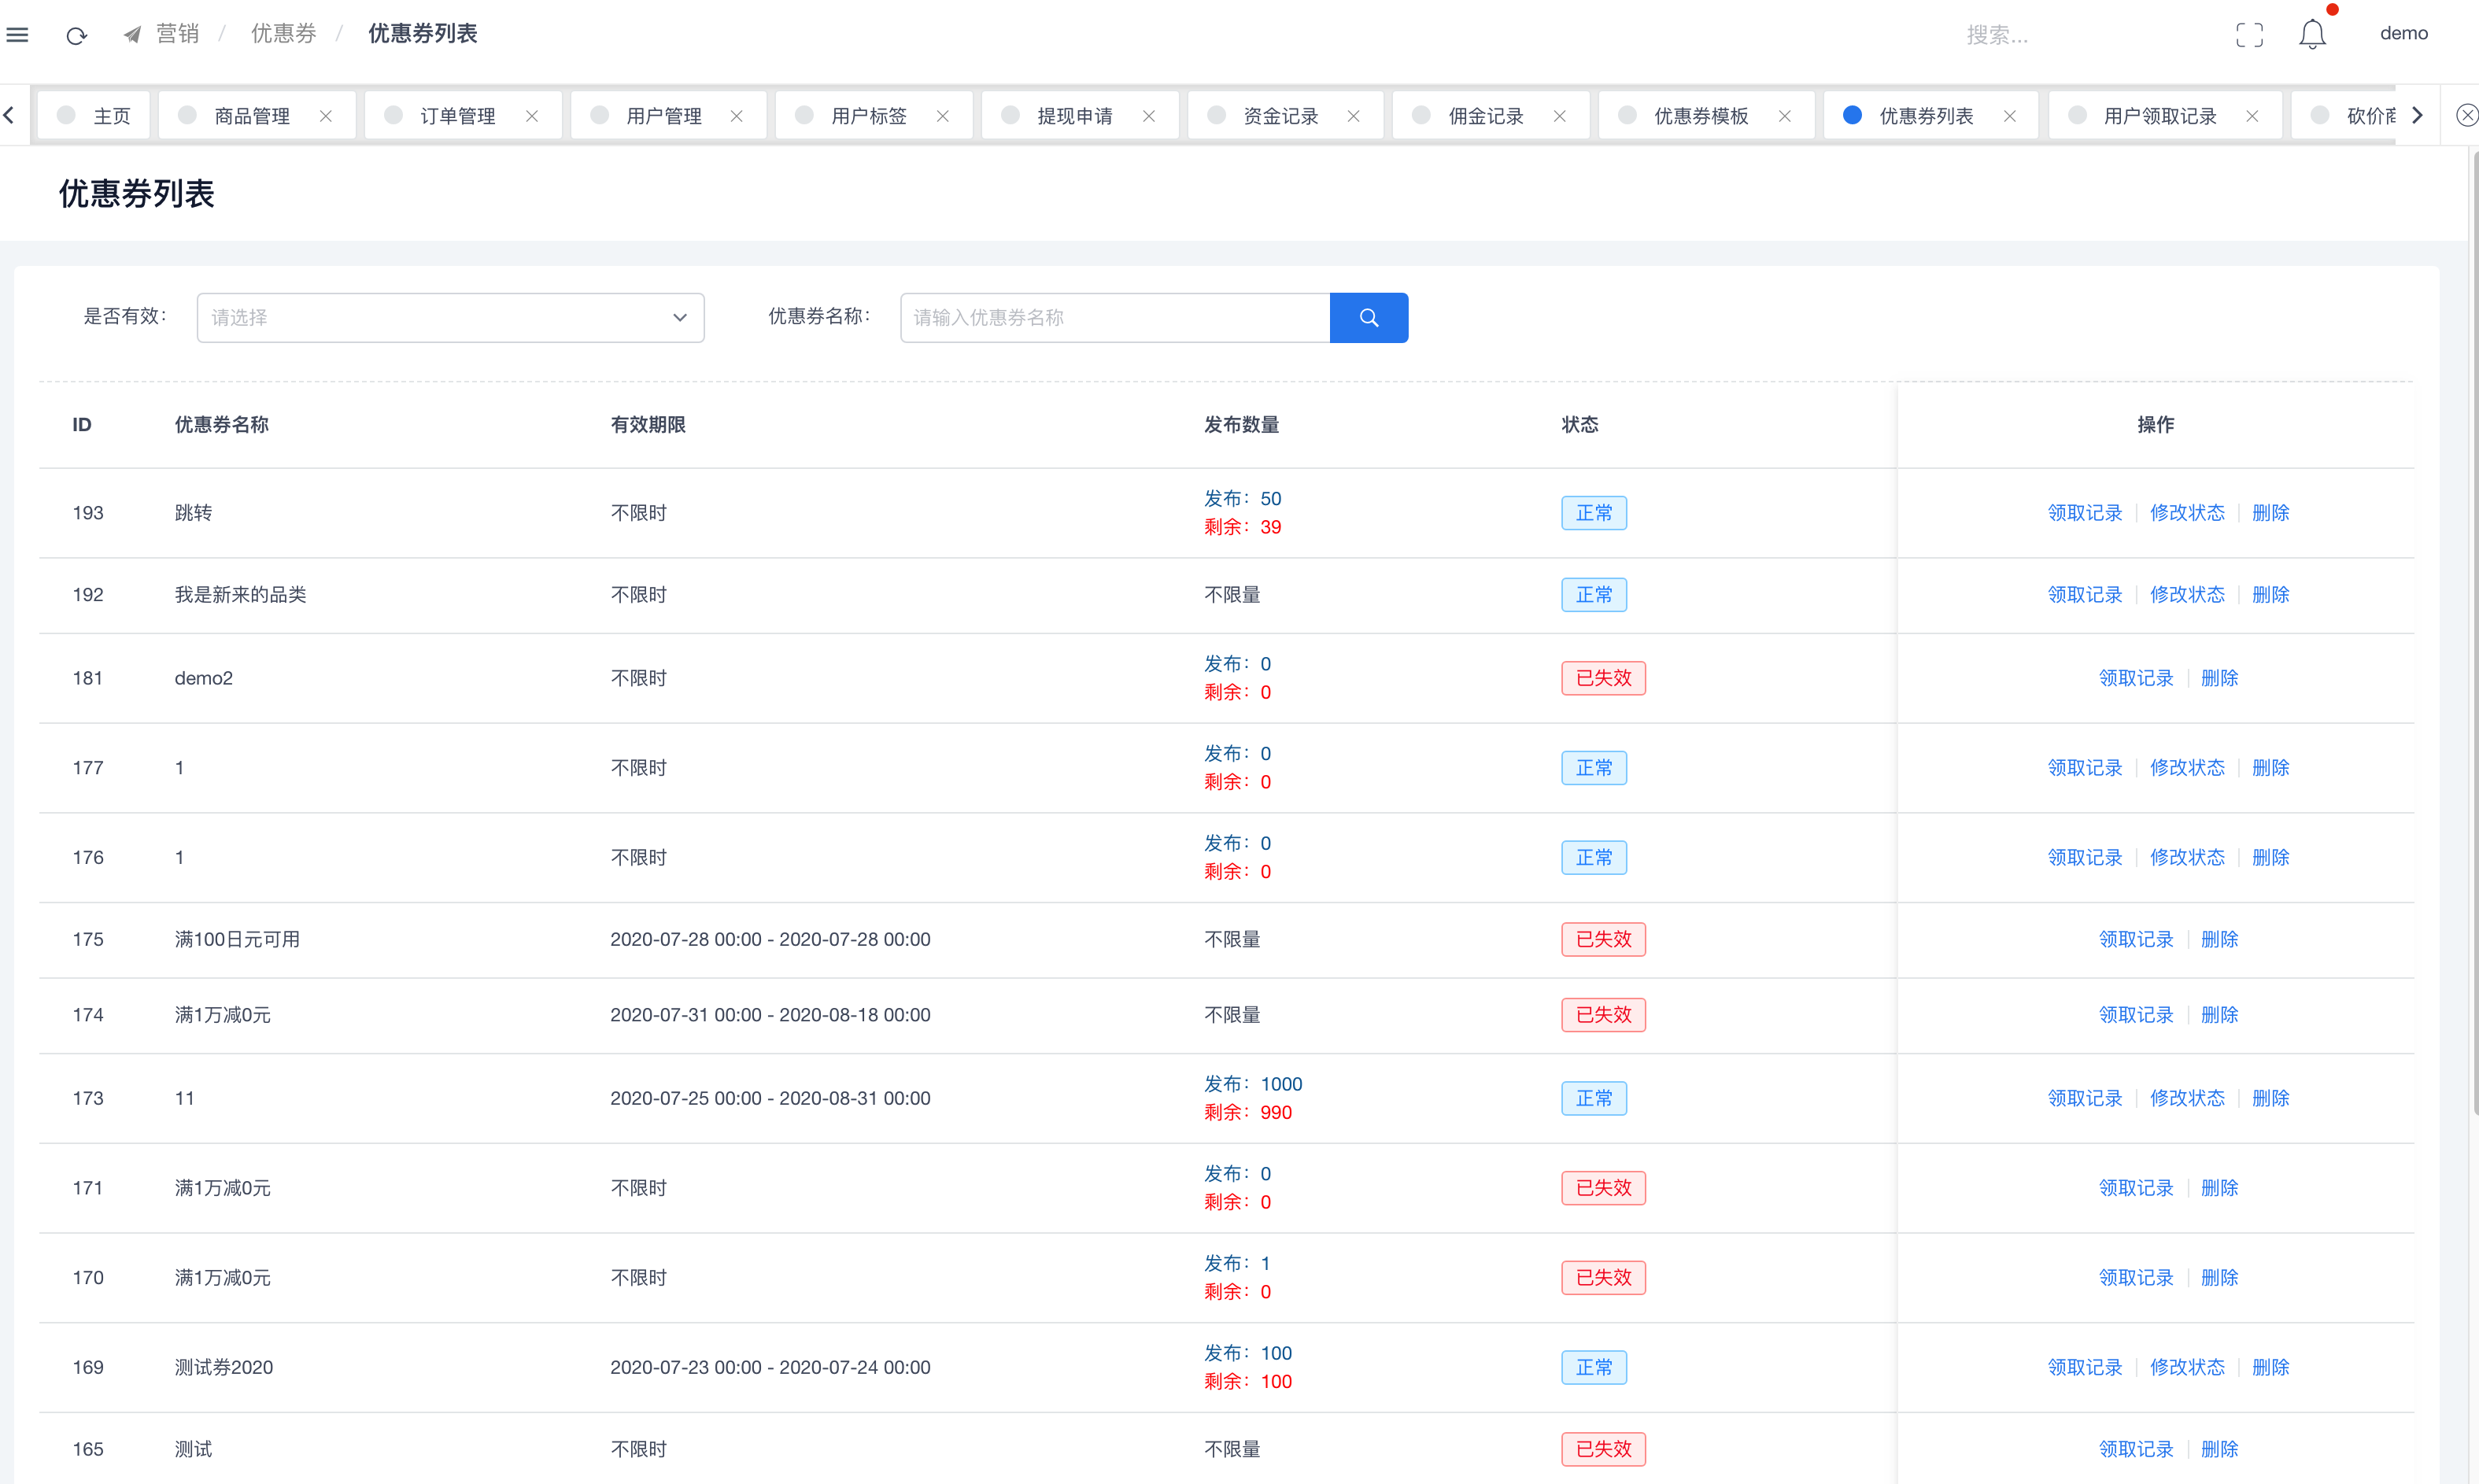
Task: Click the page refresh icon
Action: pos(76,36)
